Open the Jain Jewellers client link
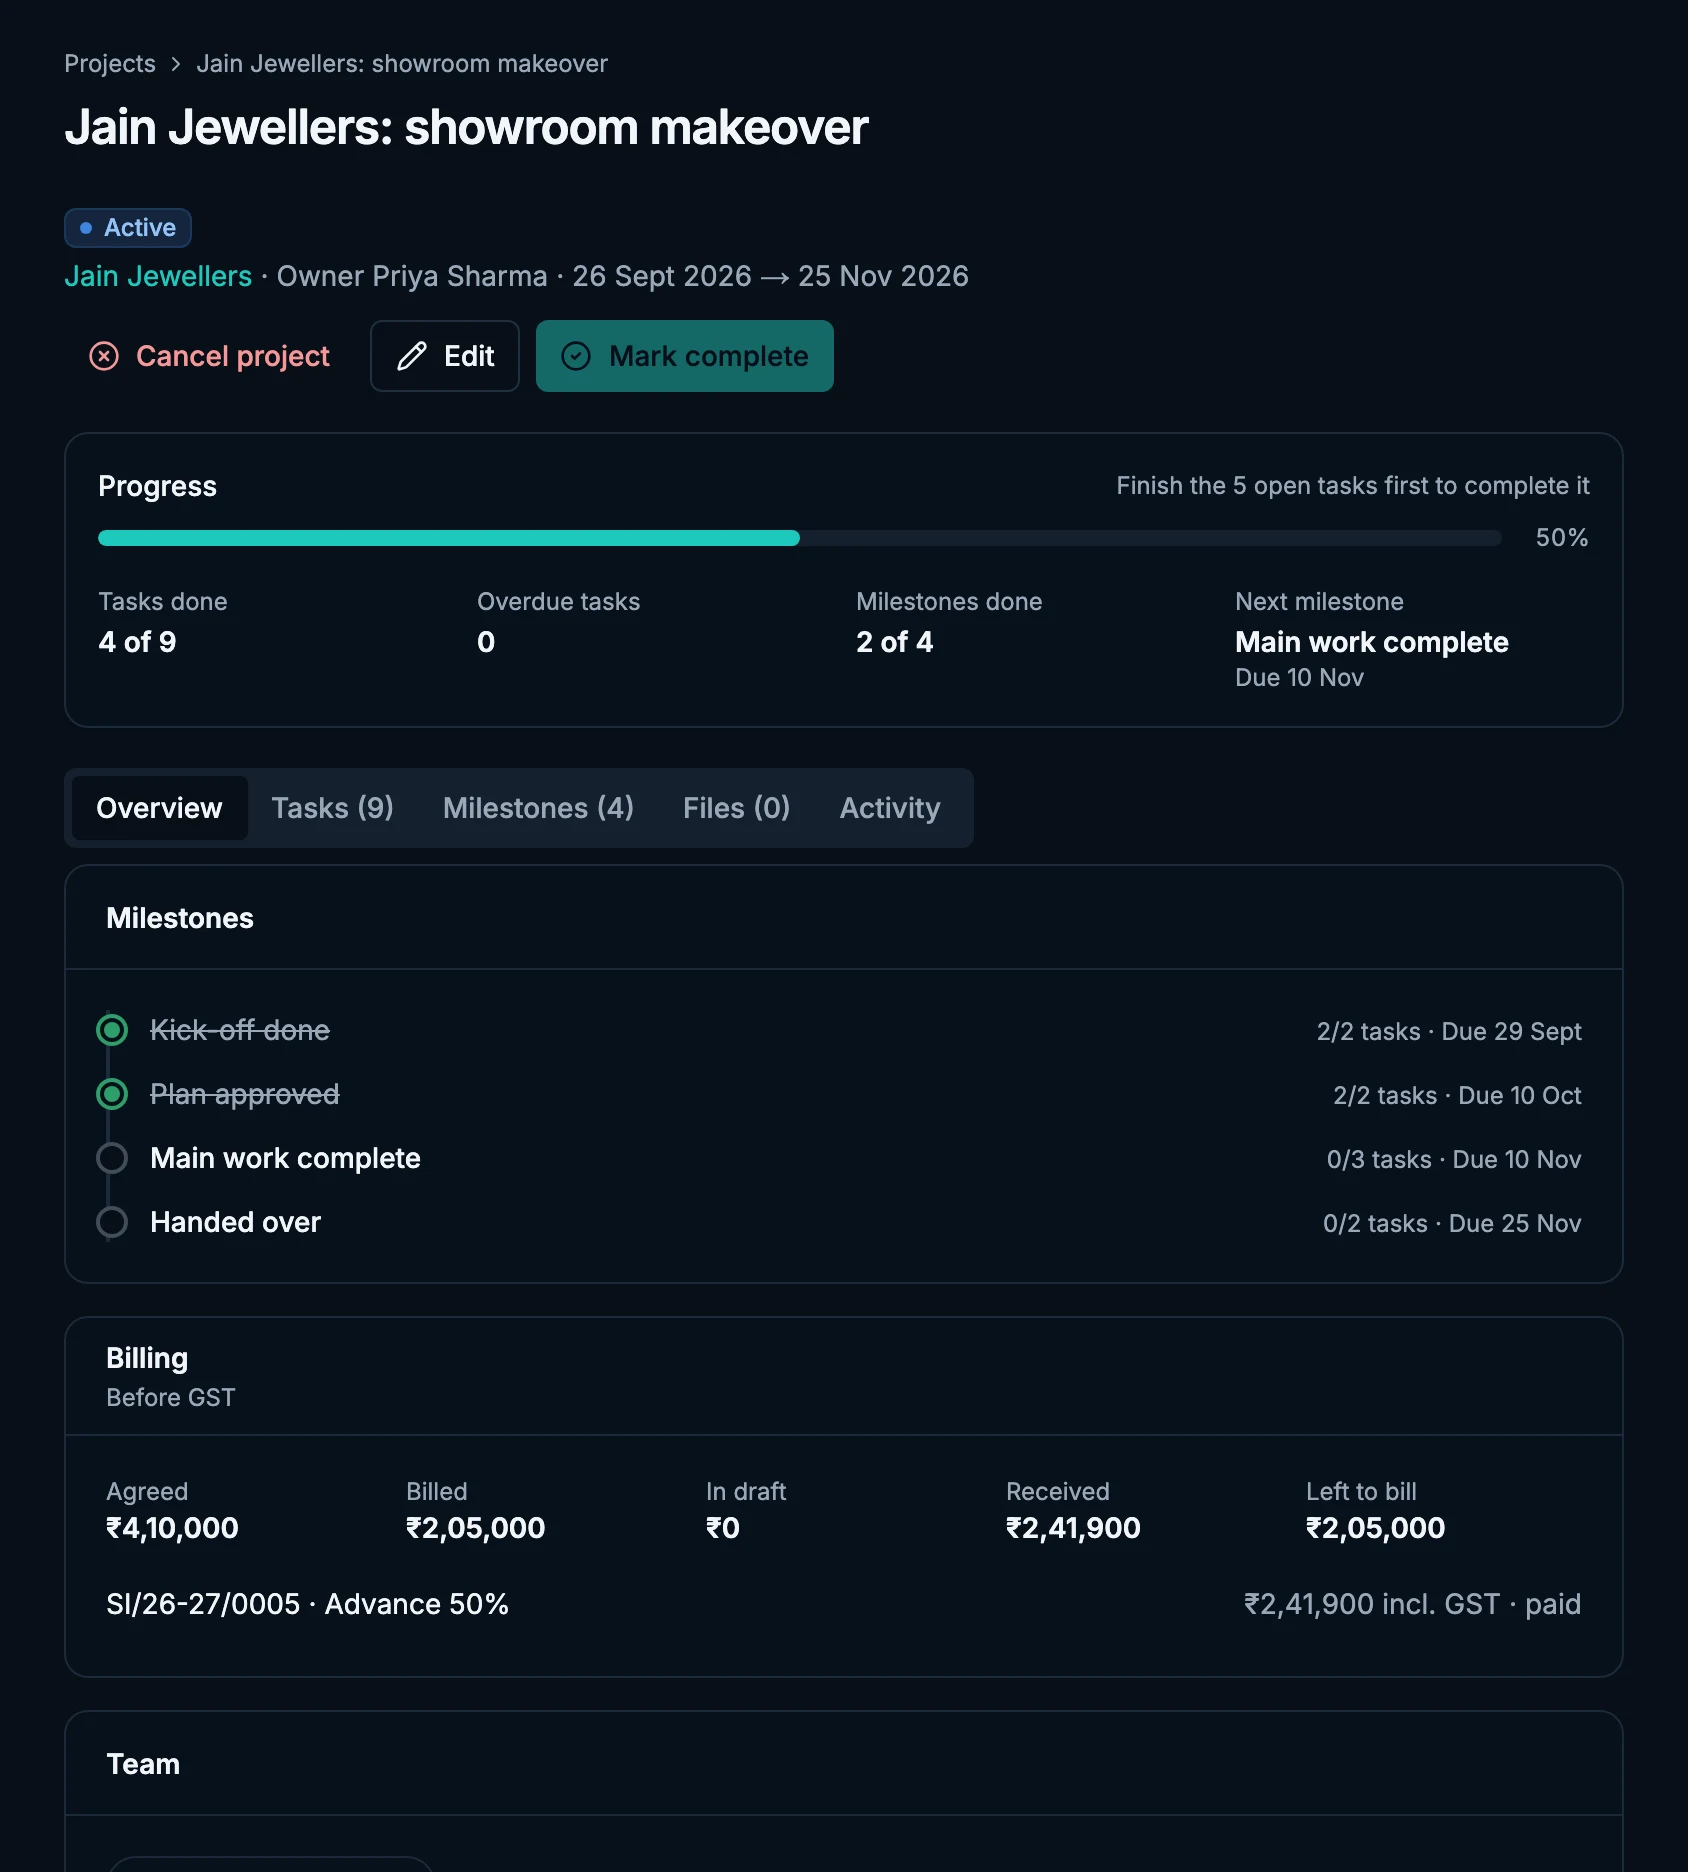 pyautogui.click(x=158, y=276)
